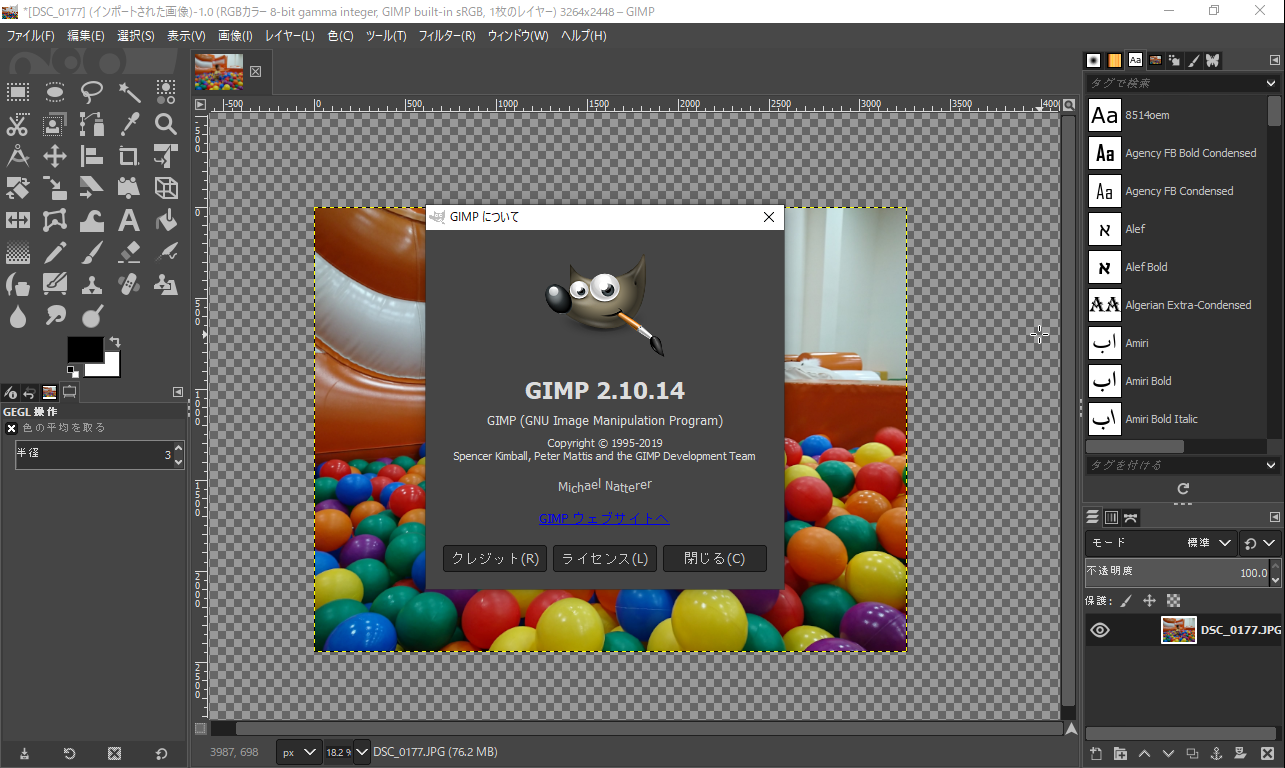The height and width of the screenshot is (768, 1285).
Task: Activate the Paths tool
Action: point(91,124)
